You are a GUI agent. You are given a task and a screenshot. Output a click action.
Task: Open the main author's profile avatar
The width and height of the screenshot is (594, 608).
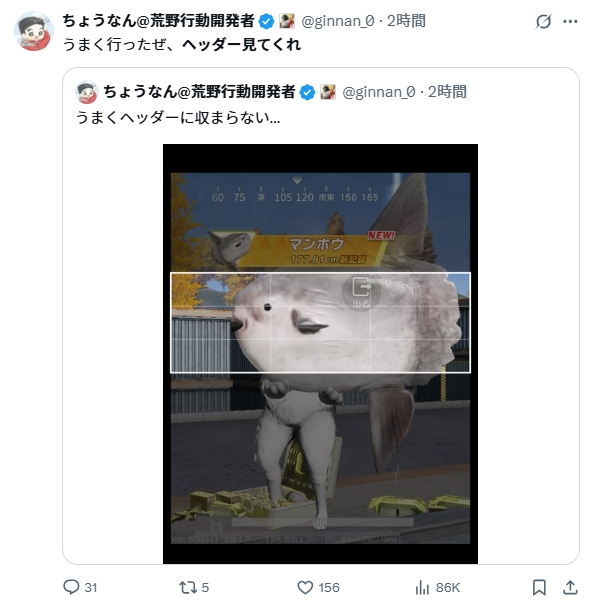(x=34, y=31)
